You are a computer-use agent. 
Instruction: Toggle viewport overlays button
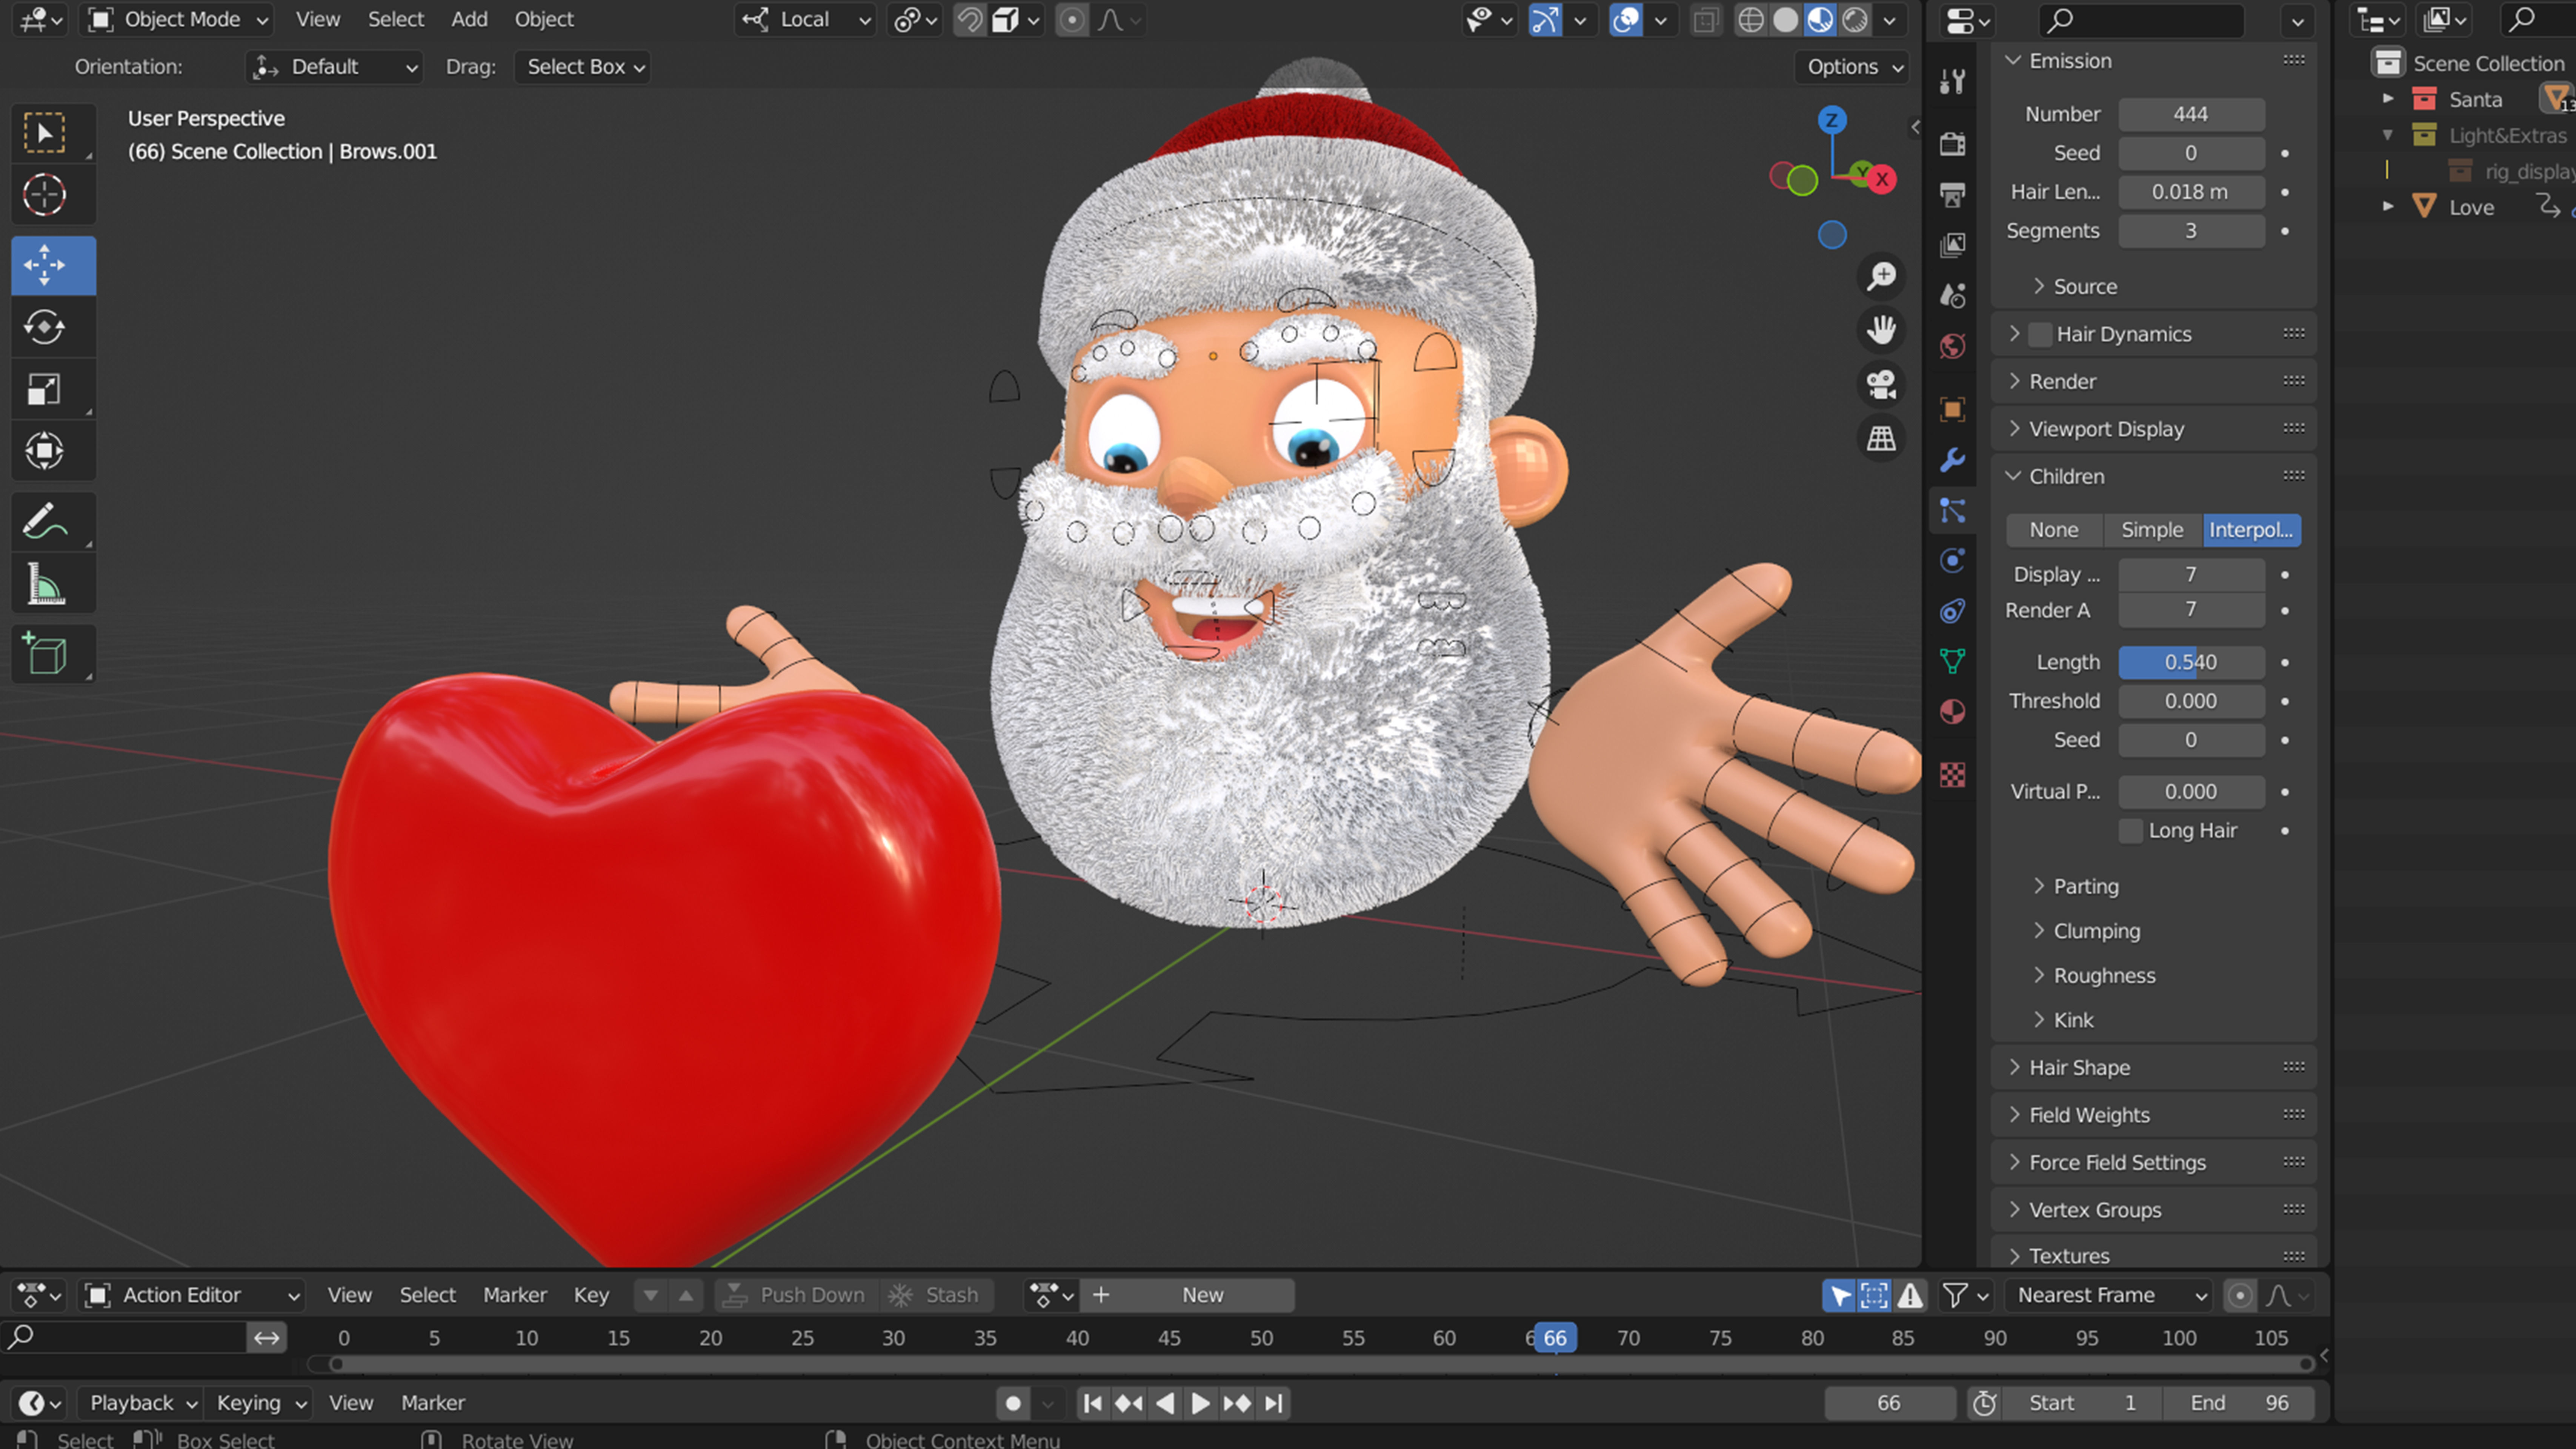click(x=1626, y=20)
